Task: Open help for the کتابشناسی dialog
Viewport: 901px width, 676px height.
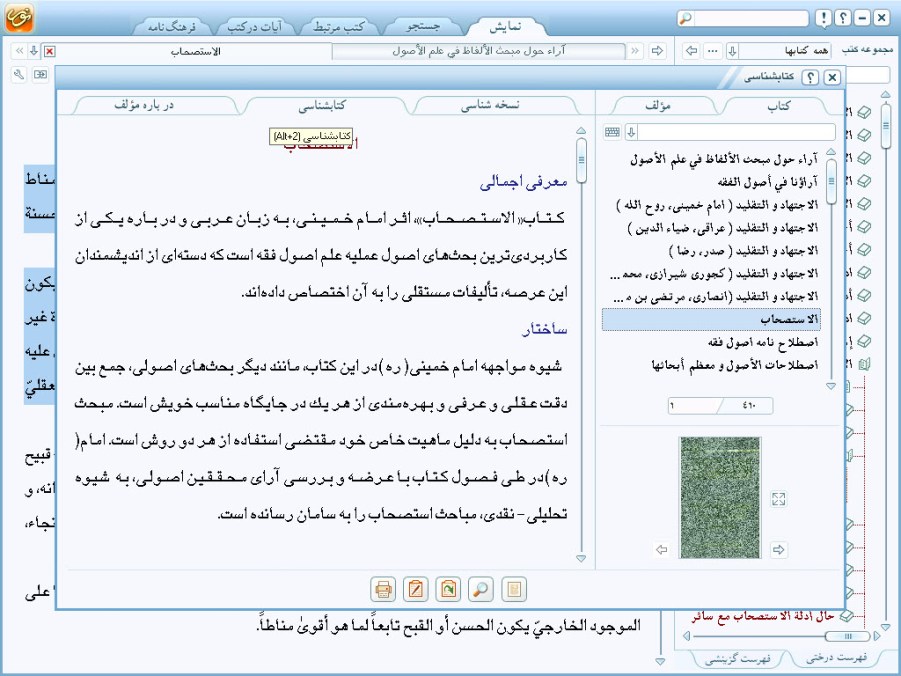Action: [810, 77]
